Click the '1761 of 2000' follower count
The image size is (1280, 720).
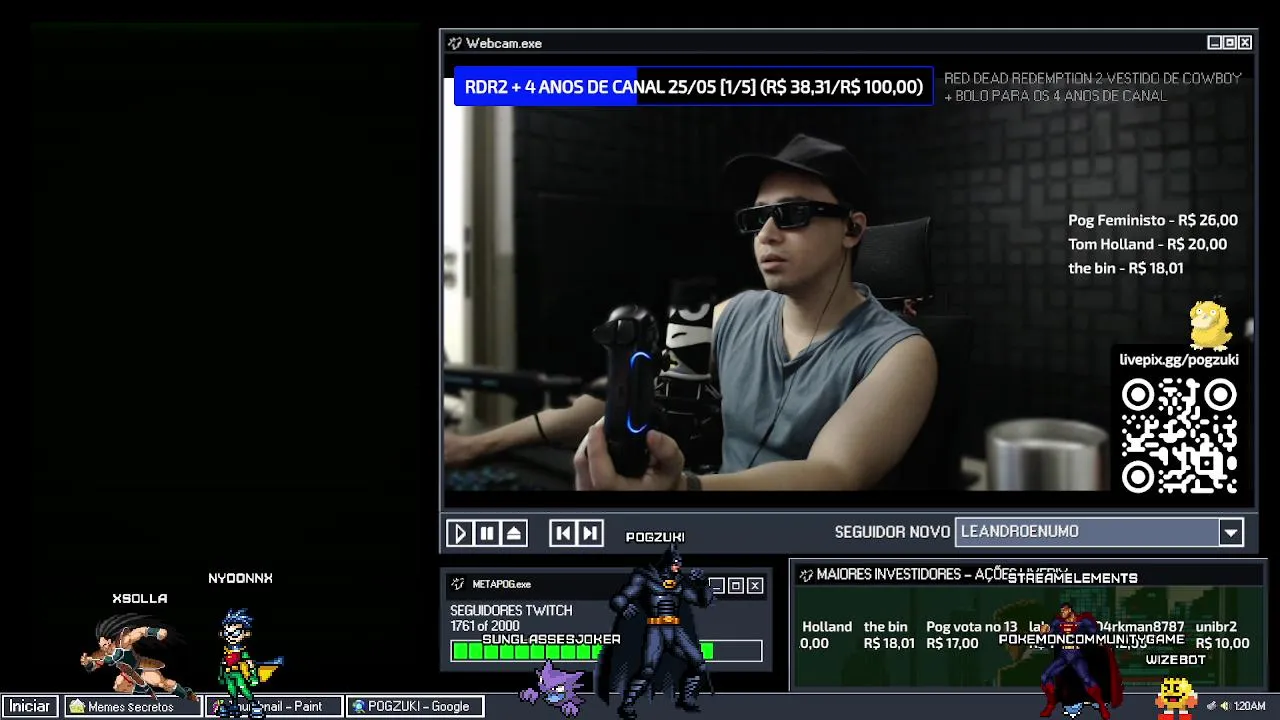click(484, 627)
